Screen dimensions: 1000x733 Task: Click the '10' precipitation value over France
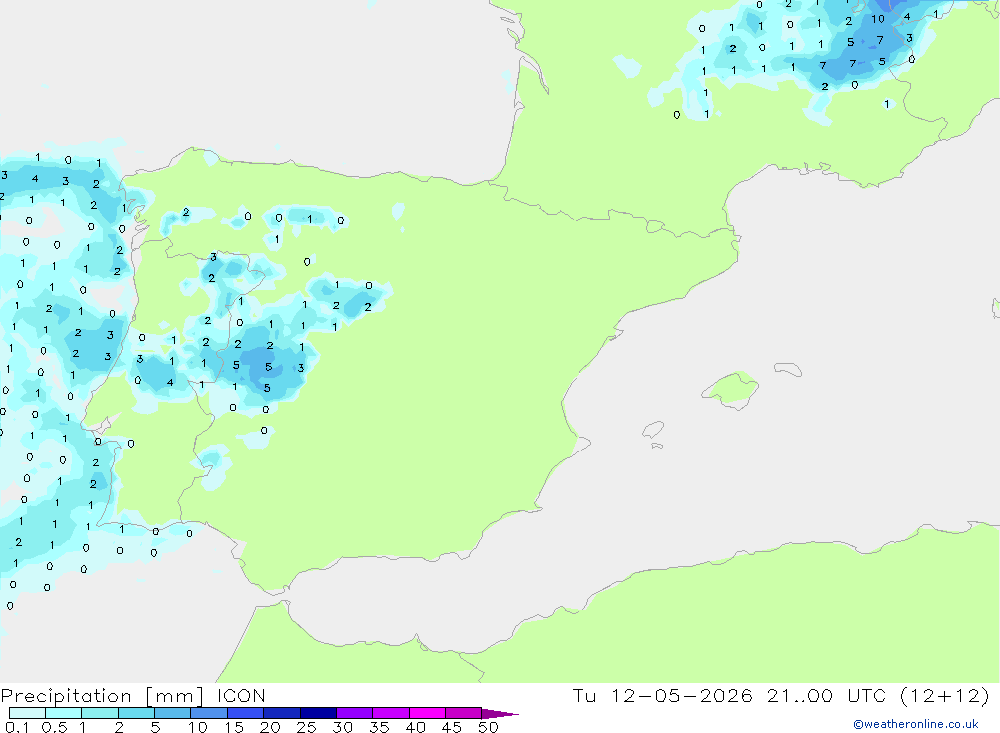pos(878,19)
